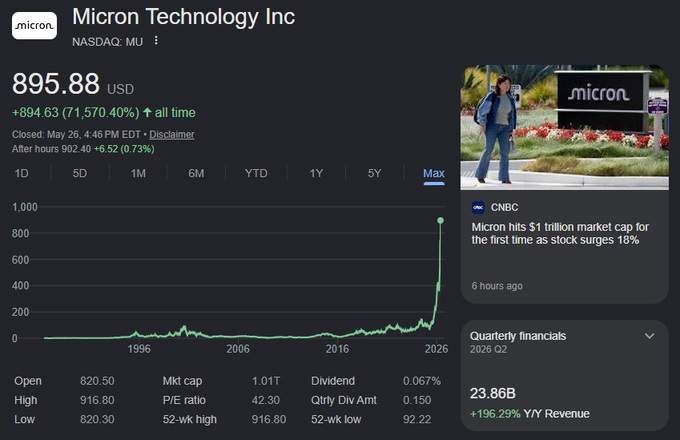Screen dimensions: 680x440
Task: Click the CNBC source logo icon
Action: pos(478,207)
